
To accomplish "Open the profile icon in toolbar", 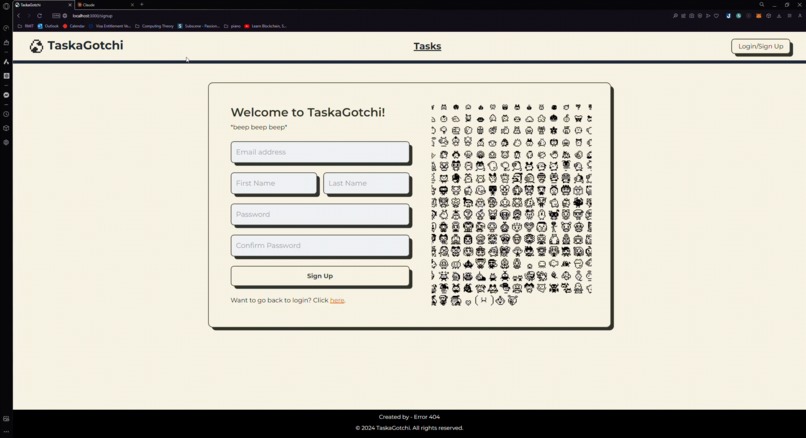I will [x=800, y=16].
